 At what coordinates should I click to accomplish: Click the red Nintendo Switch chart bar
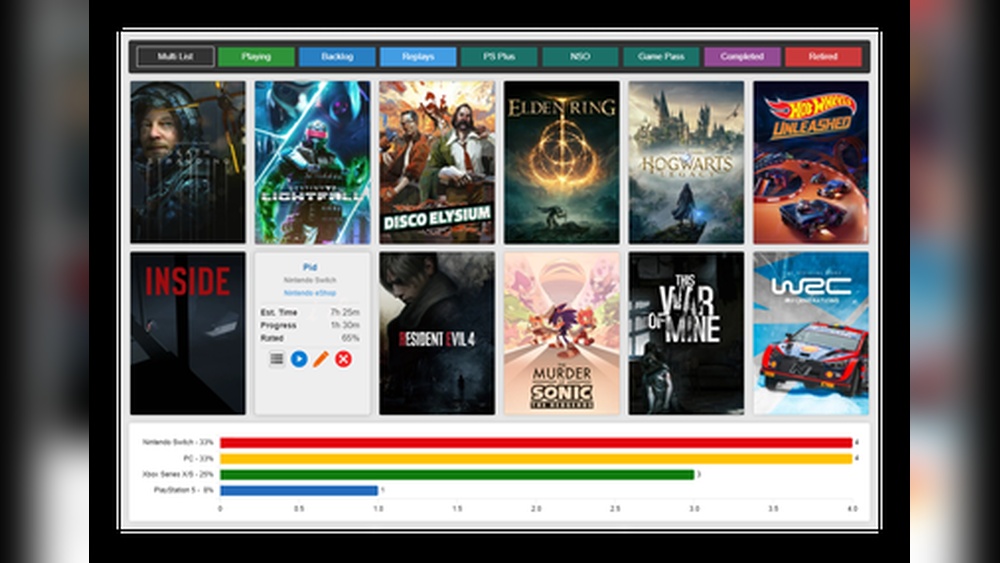point(535,443)
